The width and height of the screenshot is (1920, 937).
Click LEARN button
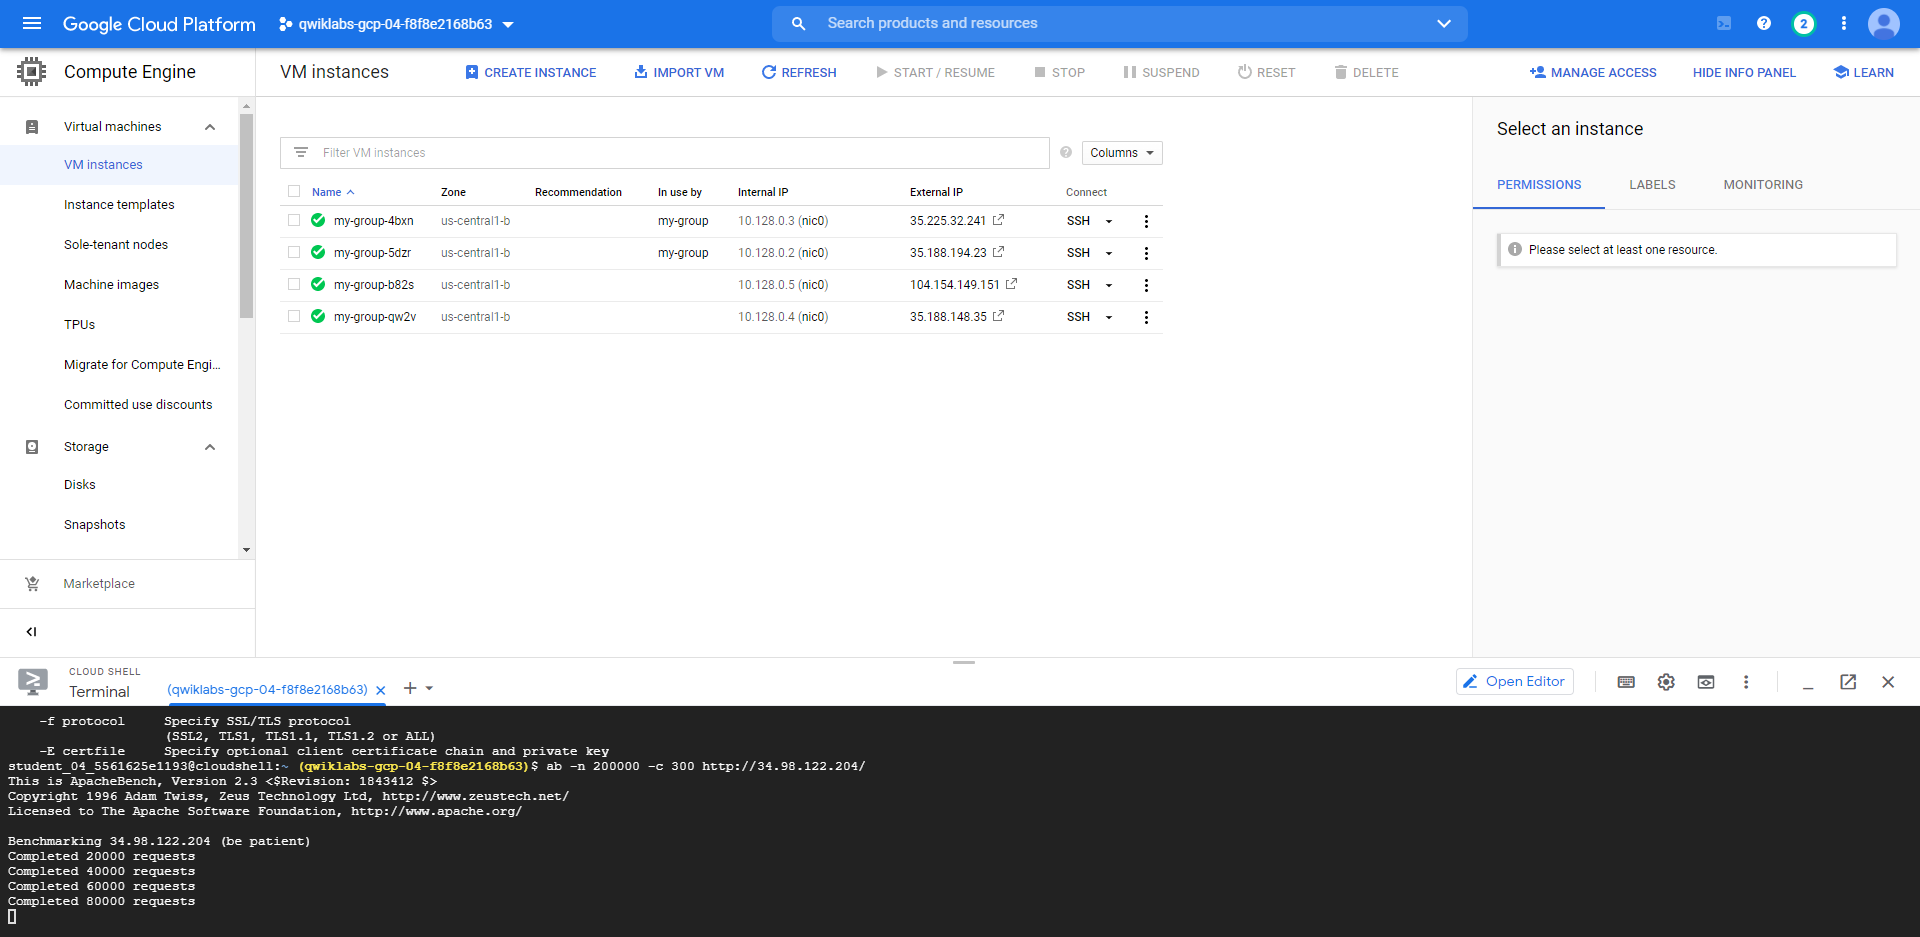[x=1864, y=72]
